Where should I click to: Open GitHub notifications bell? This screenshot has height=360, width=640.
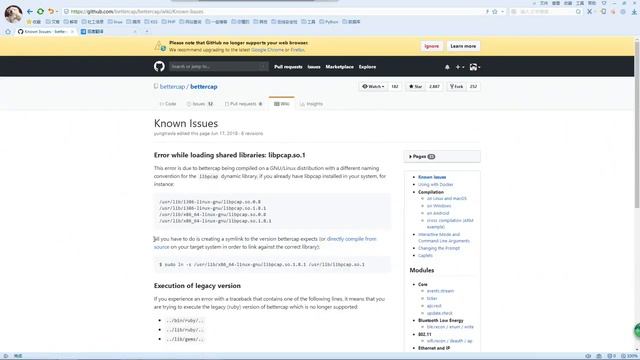tap(447, 67)
